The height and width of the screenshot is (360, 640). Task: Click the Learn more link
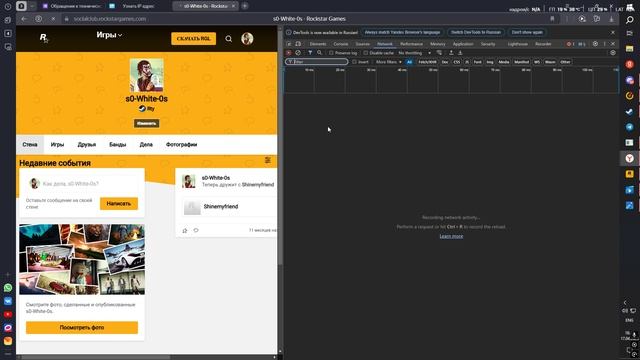(x=451, y=236)
